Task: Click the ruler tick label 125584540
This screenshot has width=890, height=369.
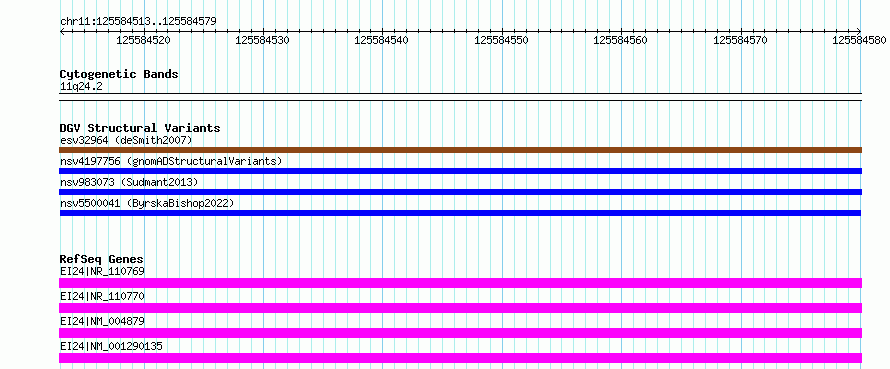Action: (x=382, y=40)
